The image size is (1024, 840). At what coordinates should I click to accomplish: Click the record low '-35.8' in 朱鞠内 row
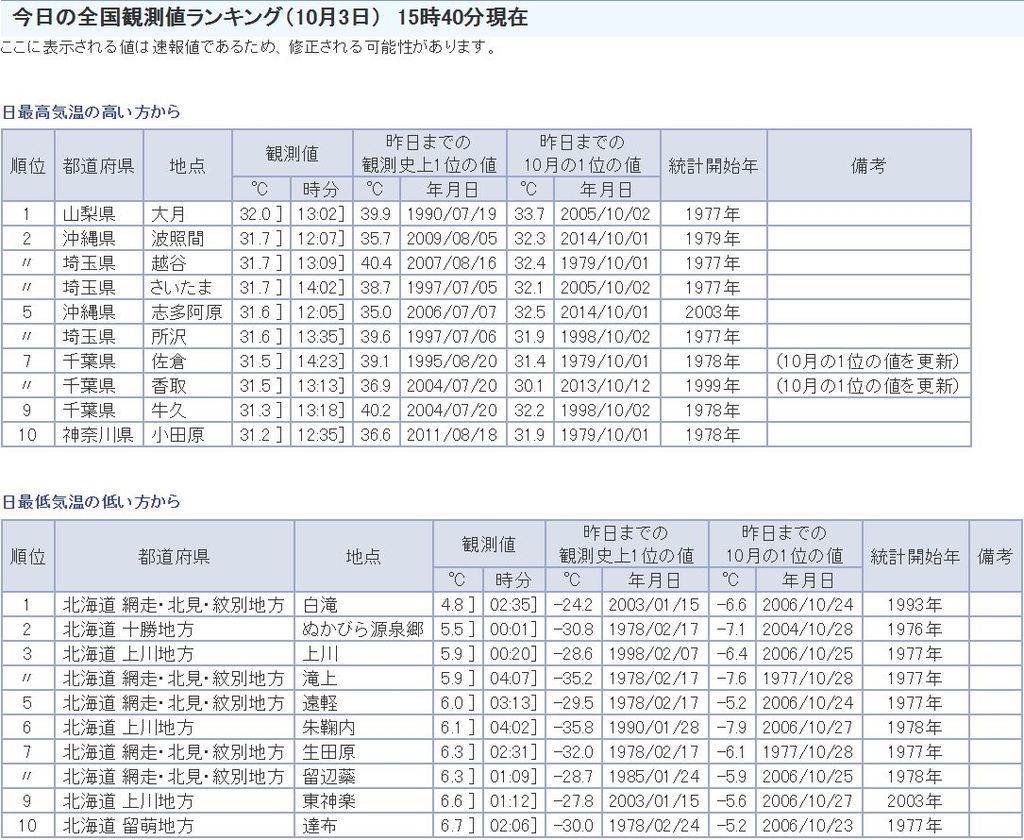coord(573,728)
